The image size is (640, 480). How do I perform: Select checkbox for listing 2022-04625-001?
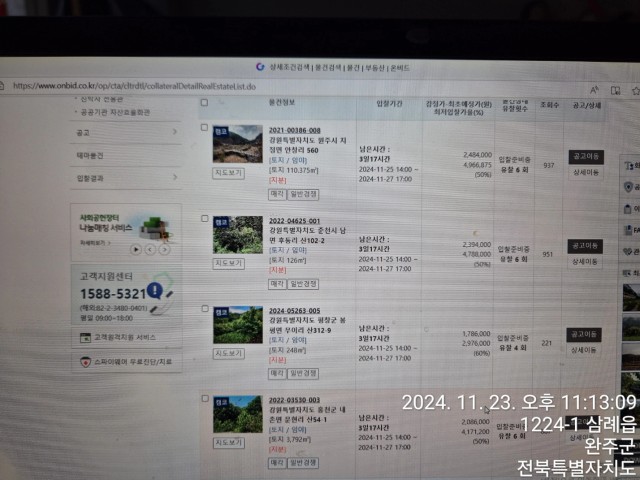tap(205, 218)
